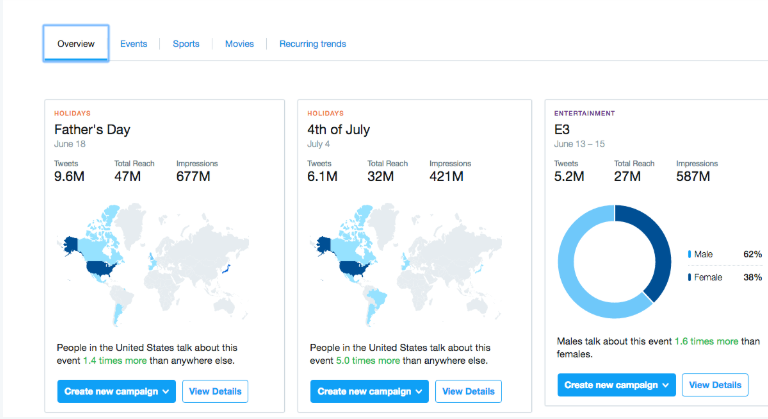This screenshot has width=768, height=419.
Task: Switch to the Overview tab
Action: tap(76, 44)
